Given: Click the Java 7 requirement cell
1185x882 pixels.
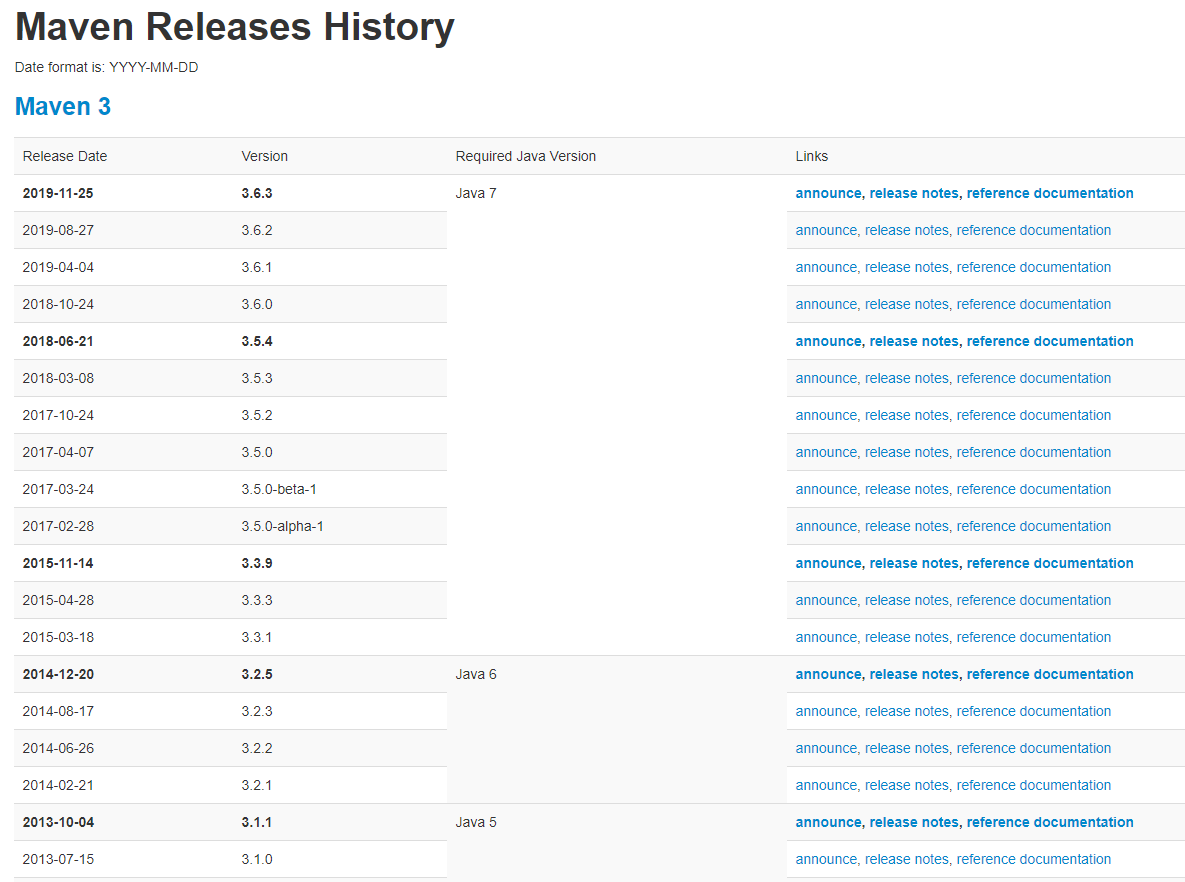Looking at the screenshot, I should pos(617,415).
